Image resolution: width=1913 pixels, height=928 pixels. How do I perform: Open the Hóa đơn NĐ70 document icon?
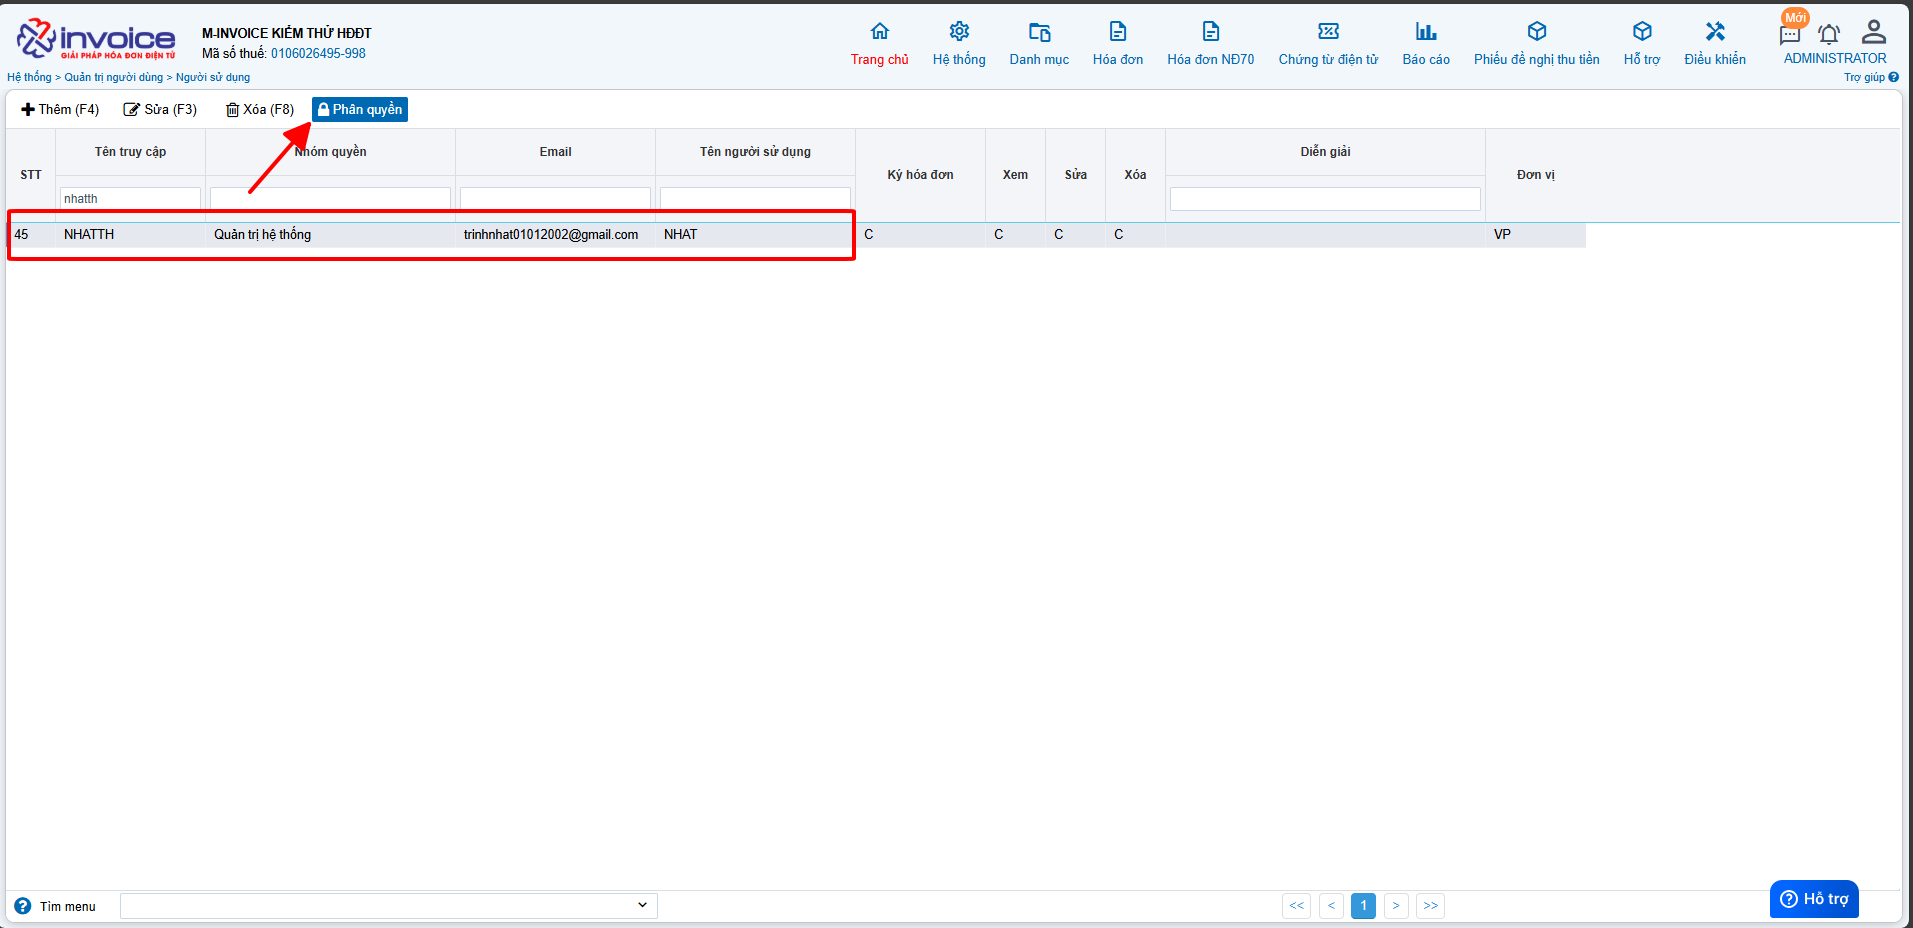click(1210, 32)
